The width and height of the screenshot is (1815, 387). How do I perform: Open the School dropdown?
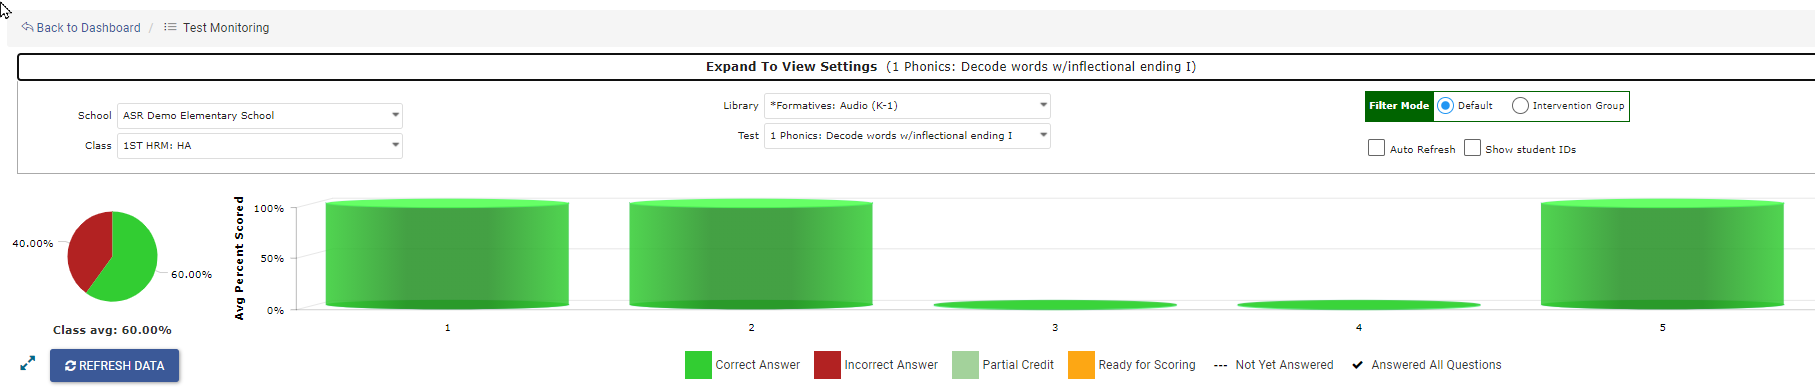click(x=260, y=116)
